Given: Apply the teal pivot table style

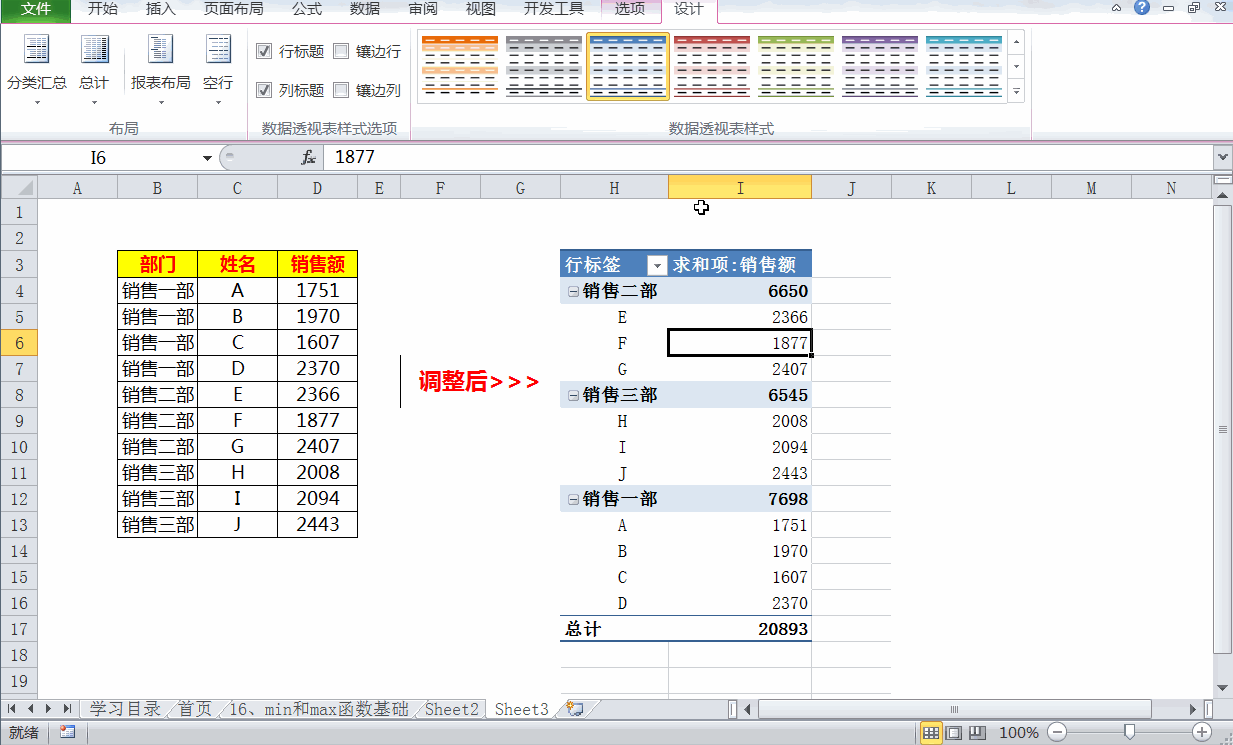Looking at the screenshot, I should coord(963,66).
